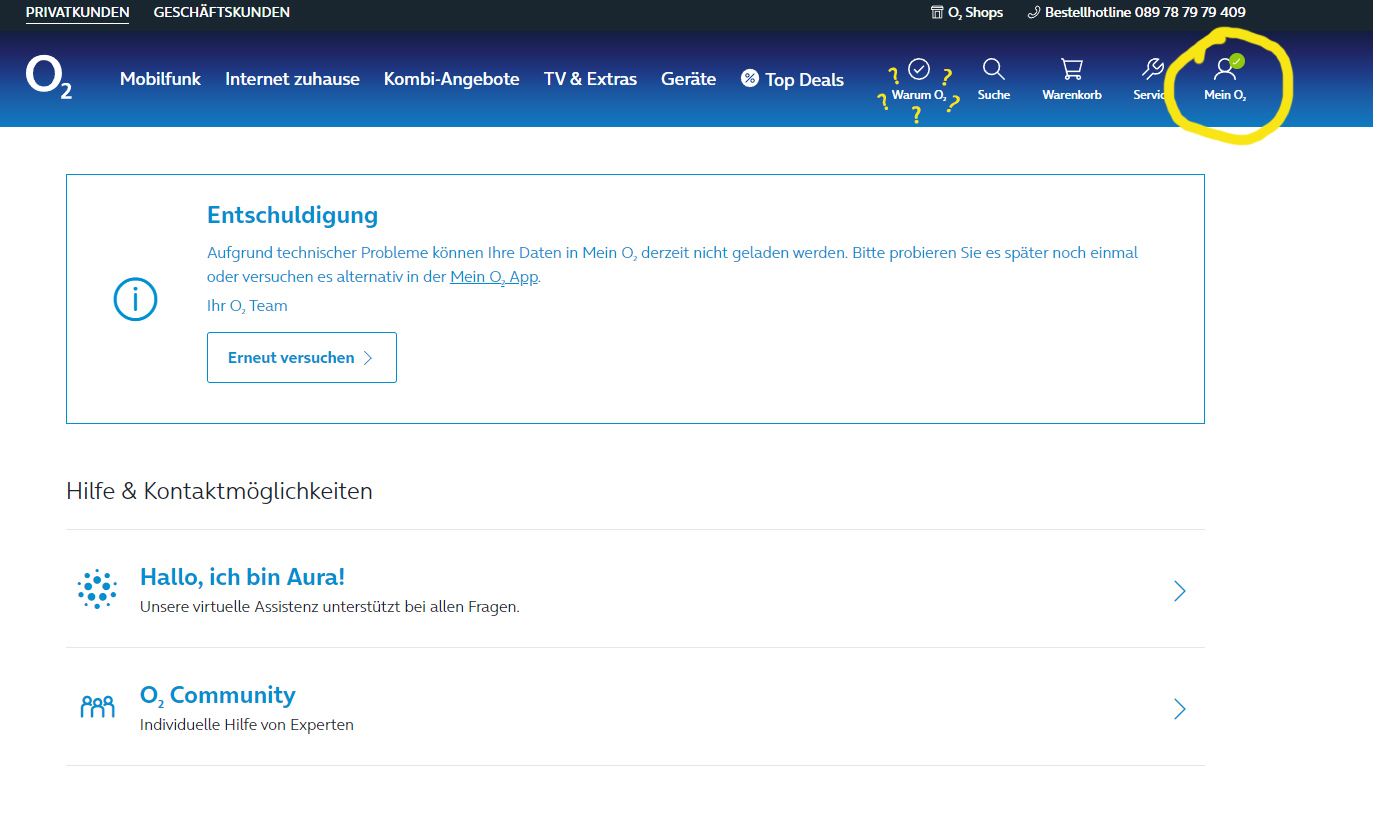Open the Mein O2 user icon
The image size is (1373, 815).
coord(1226,68)
